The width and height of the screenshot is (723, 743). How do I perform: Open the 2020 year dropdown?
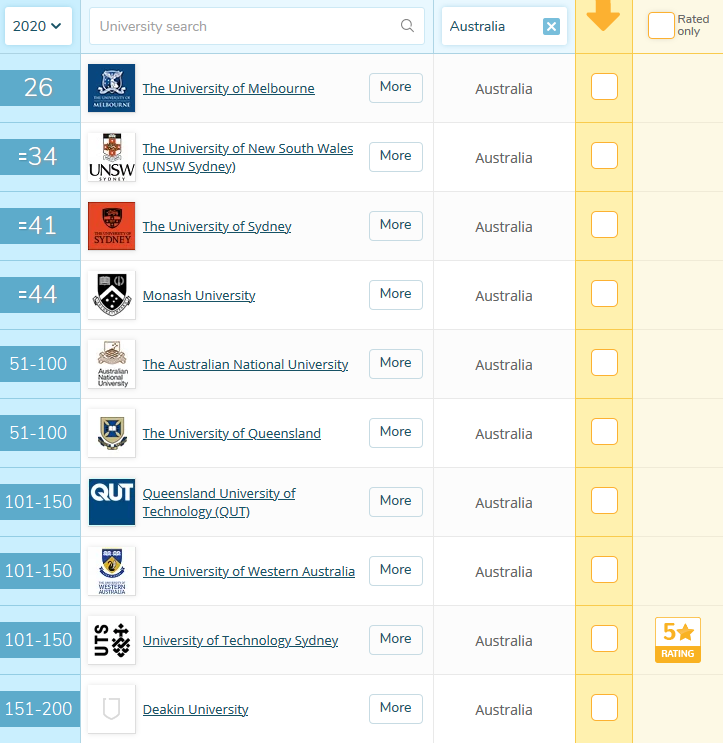[39, 26]
